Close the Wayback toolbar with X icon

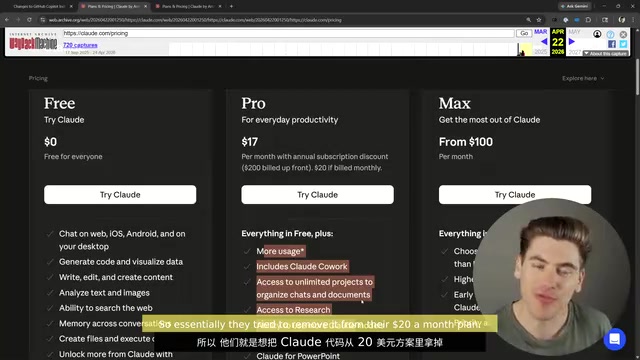click(623, 34)
